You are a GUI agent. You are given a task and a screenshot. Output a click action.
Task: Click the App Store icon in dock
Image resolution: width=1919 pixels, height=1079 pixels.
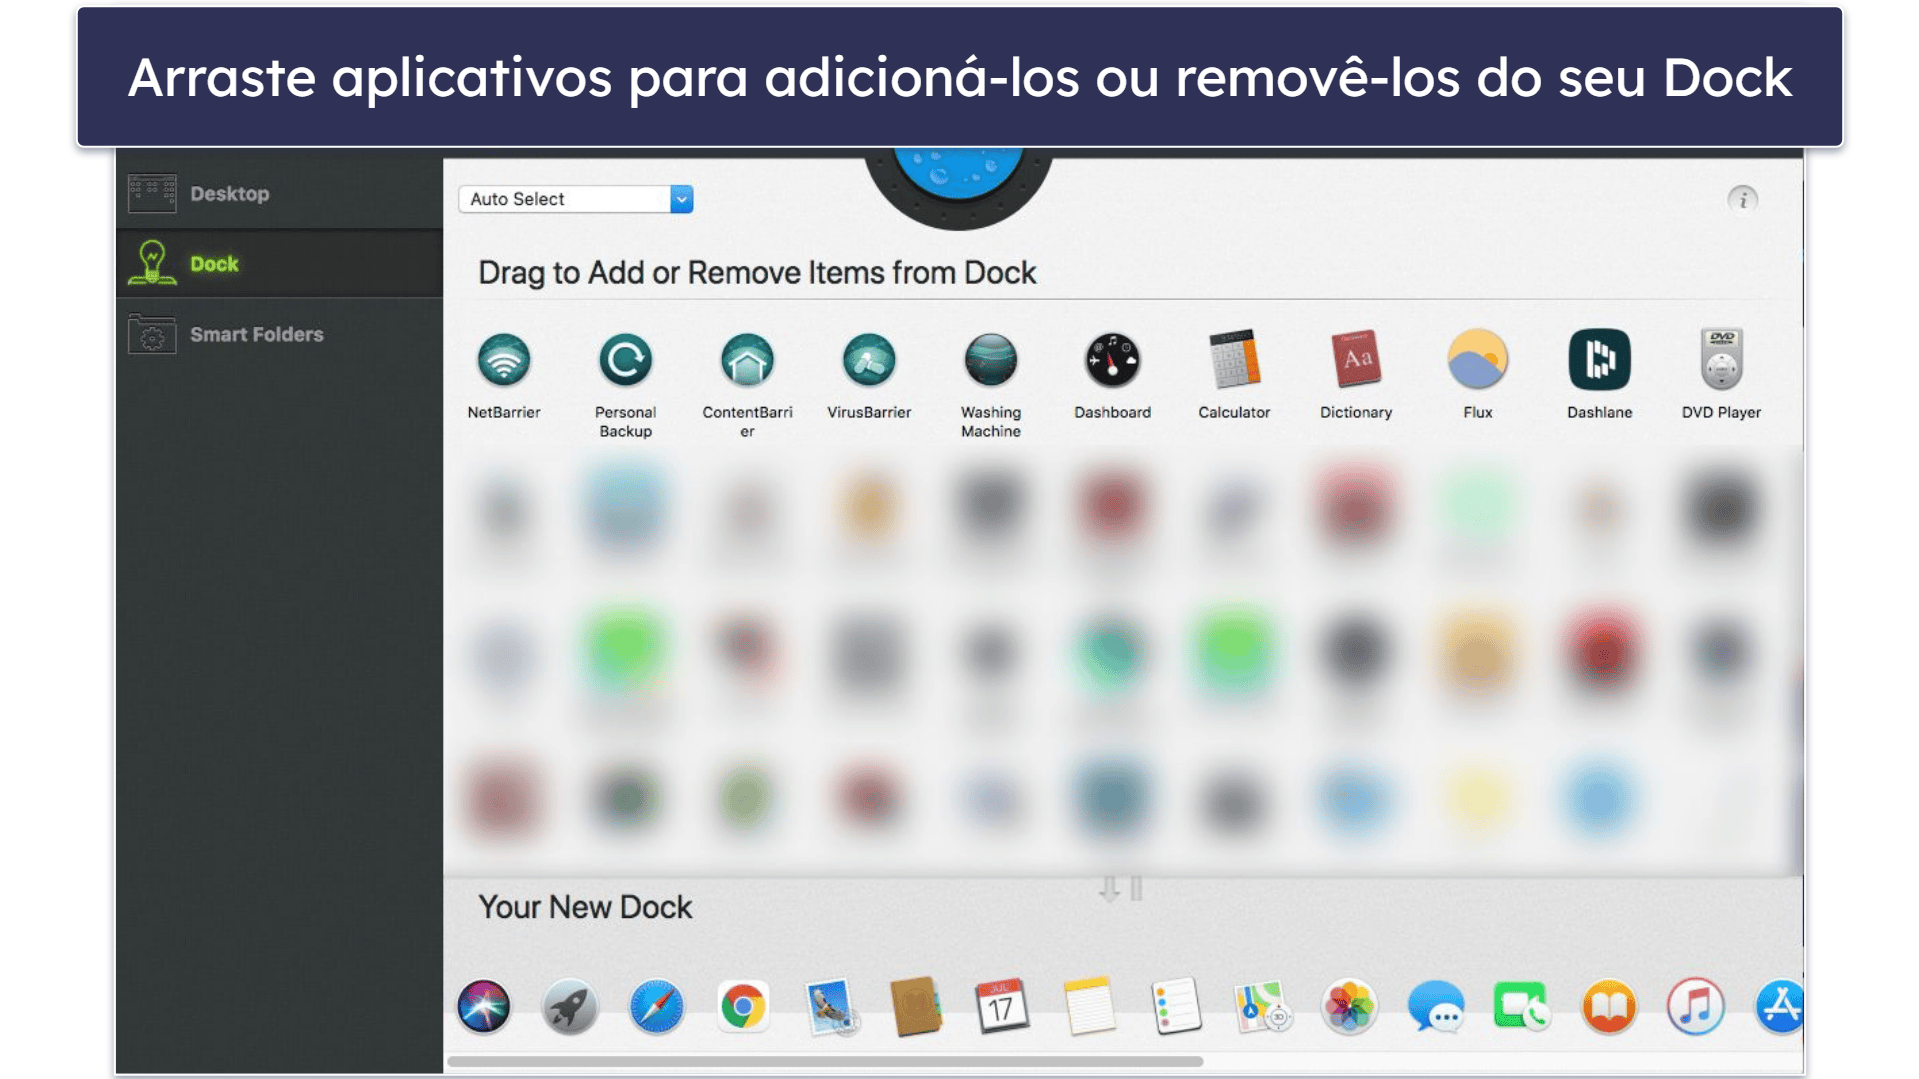coord(1780,1006)
